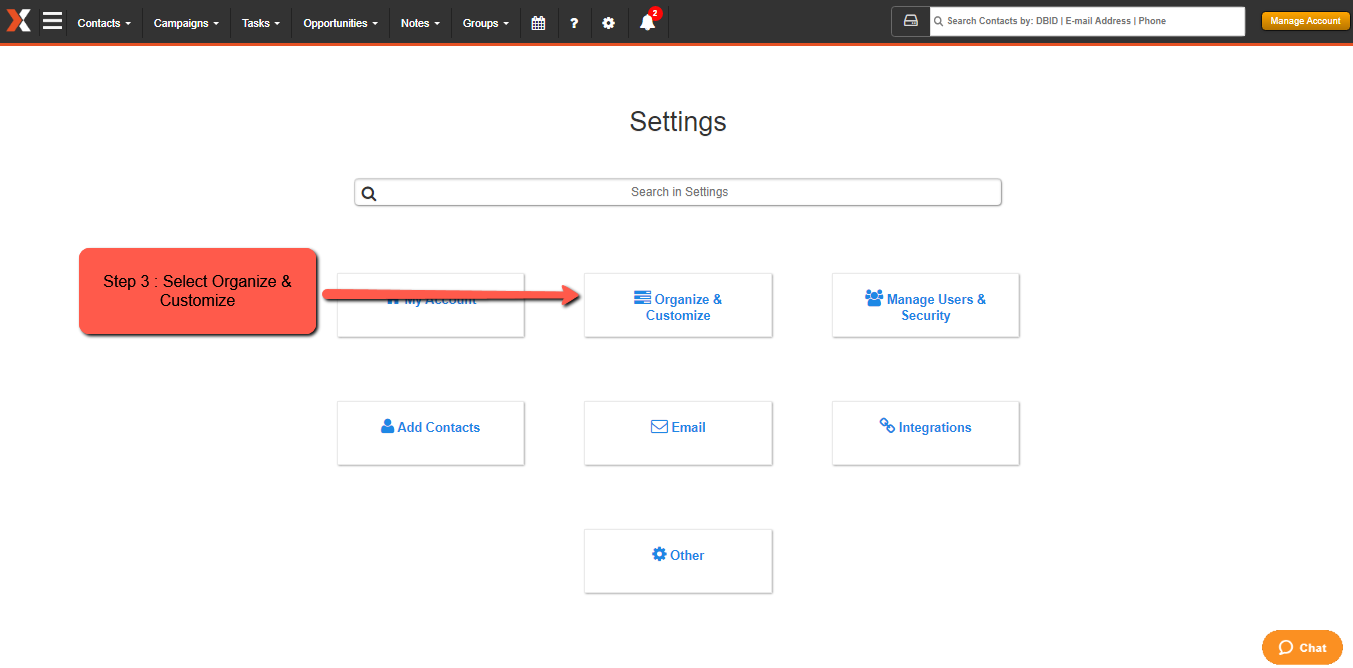Open Manage Users & Security settings
This screenshot has width=1353, height=668.
(926, 305)
